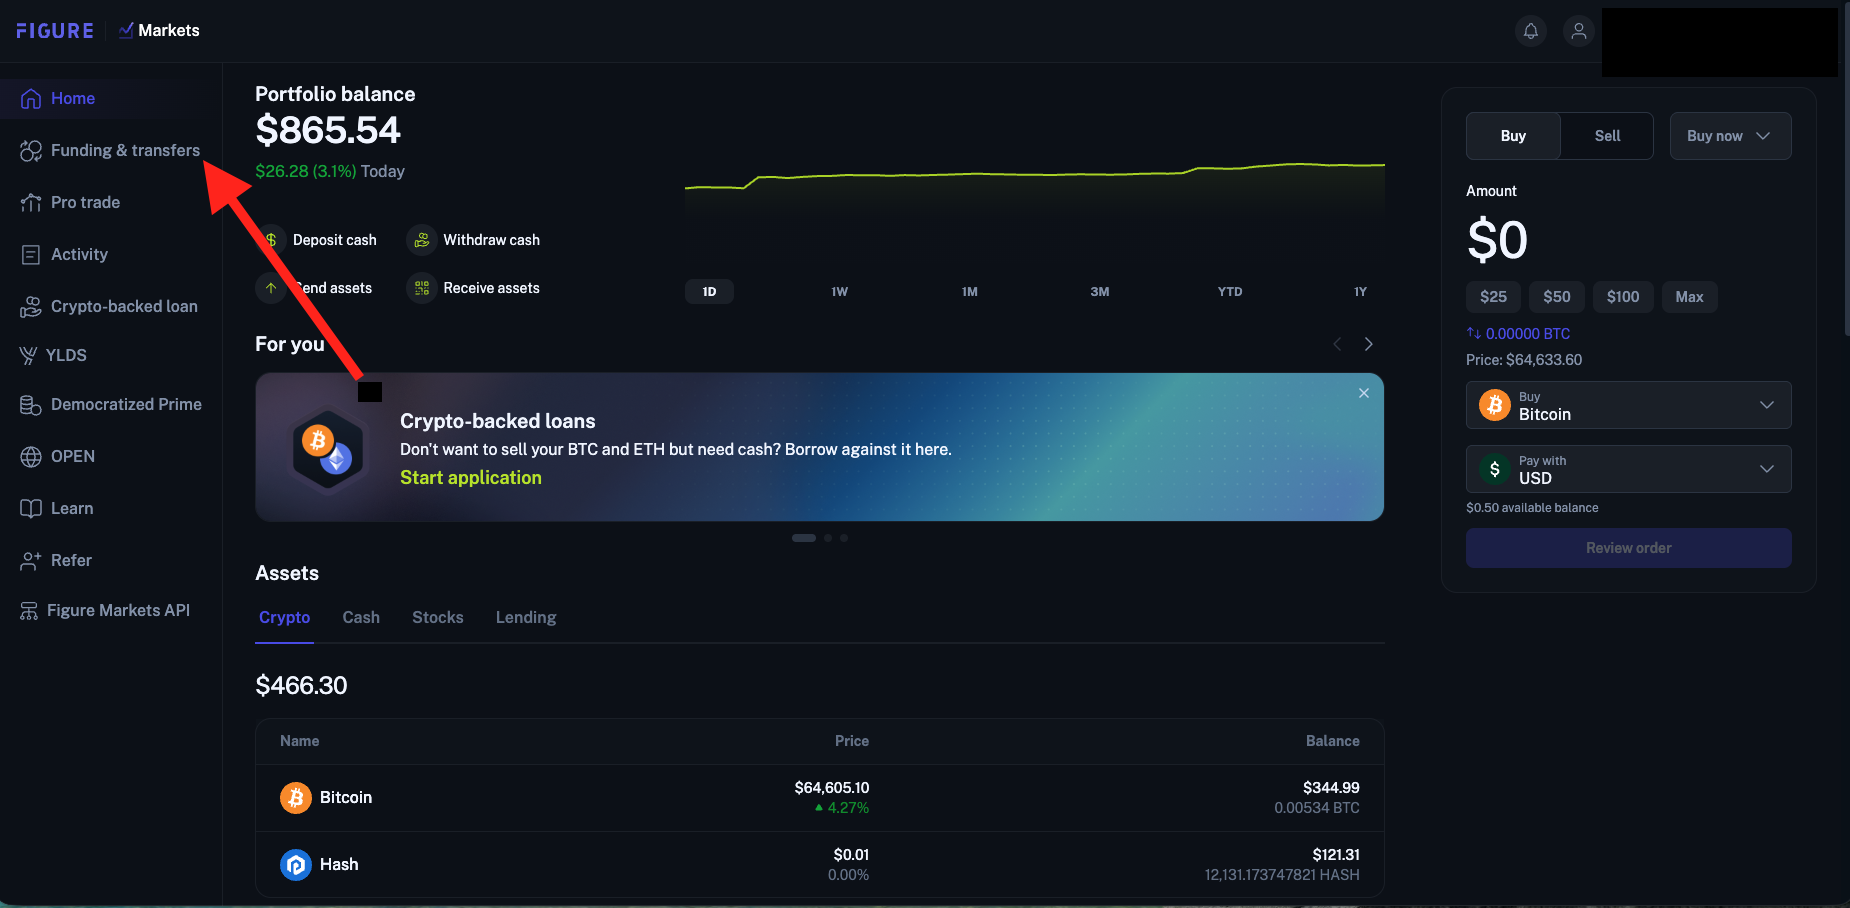
Task: Click Start application link
Action: (471, 478)
